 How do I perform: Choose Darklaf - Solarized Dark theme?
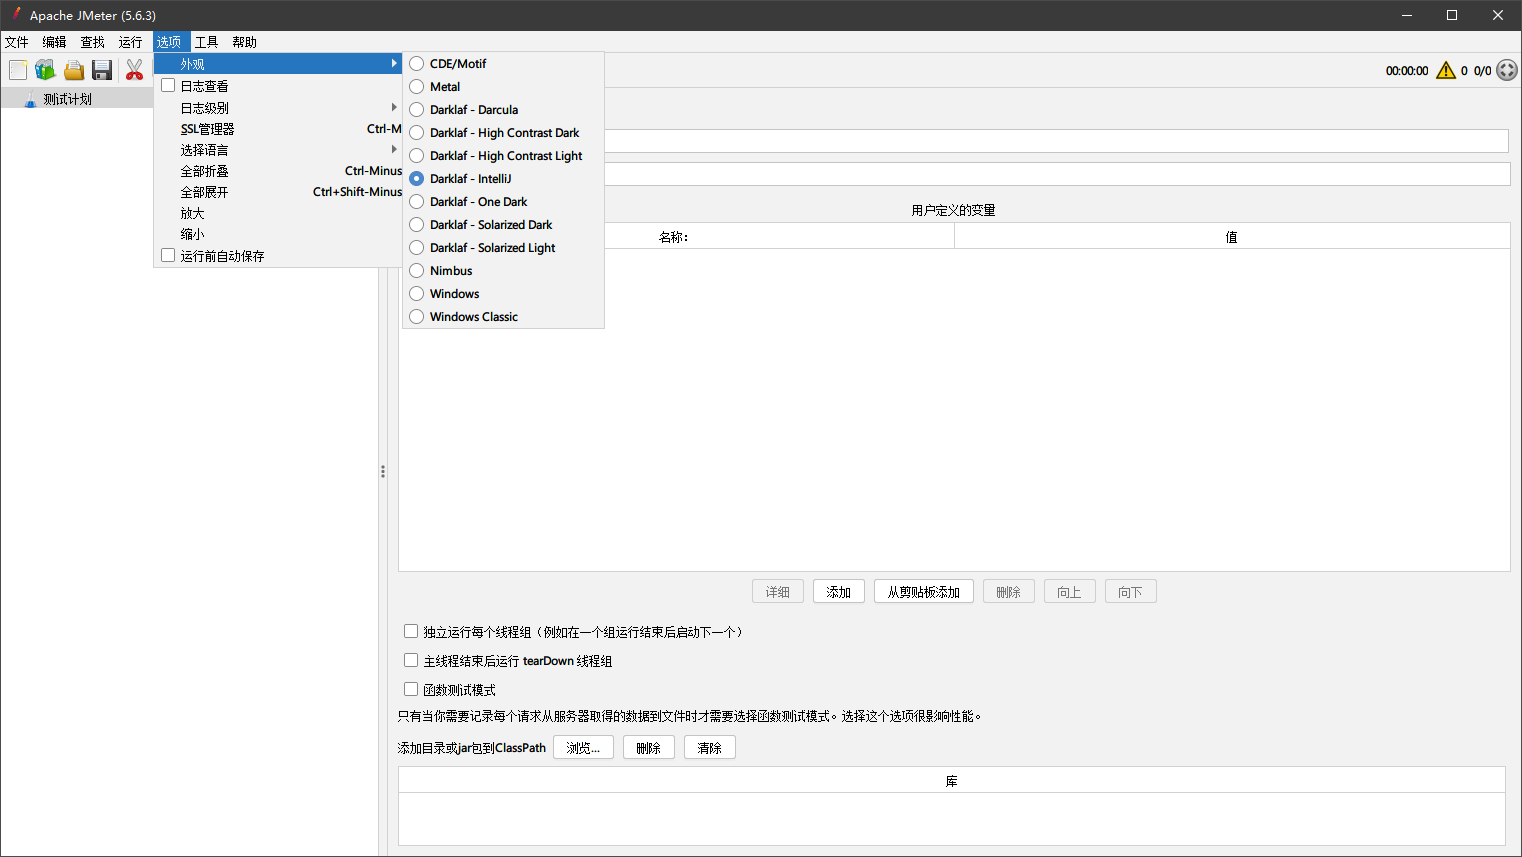[504, 225]
